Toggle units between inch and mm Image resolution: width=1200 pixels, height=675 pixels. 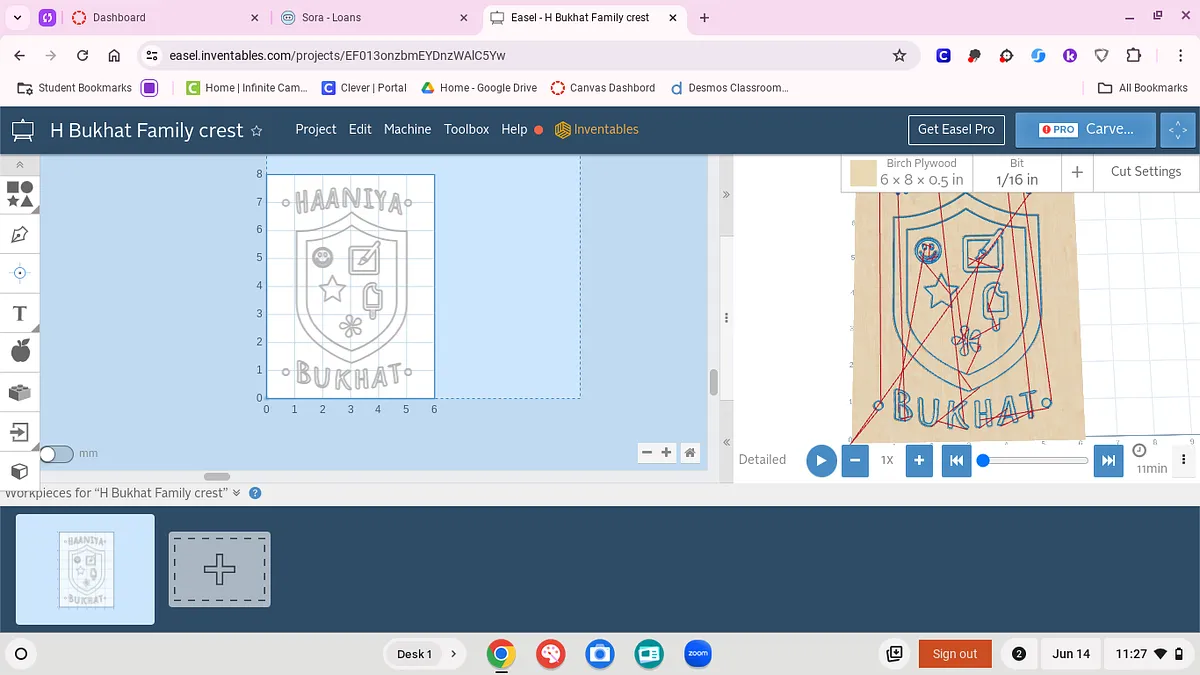coord(56,454)
